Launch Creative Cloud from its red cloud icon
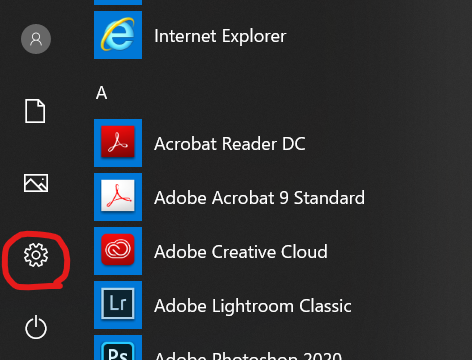The width and height of the screenshot is (472, 360). pos(118,251)
